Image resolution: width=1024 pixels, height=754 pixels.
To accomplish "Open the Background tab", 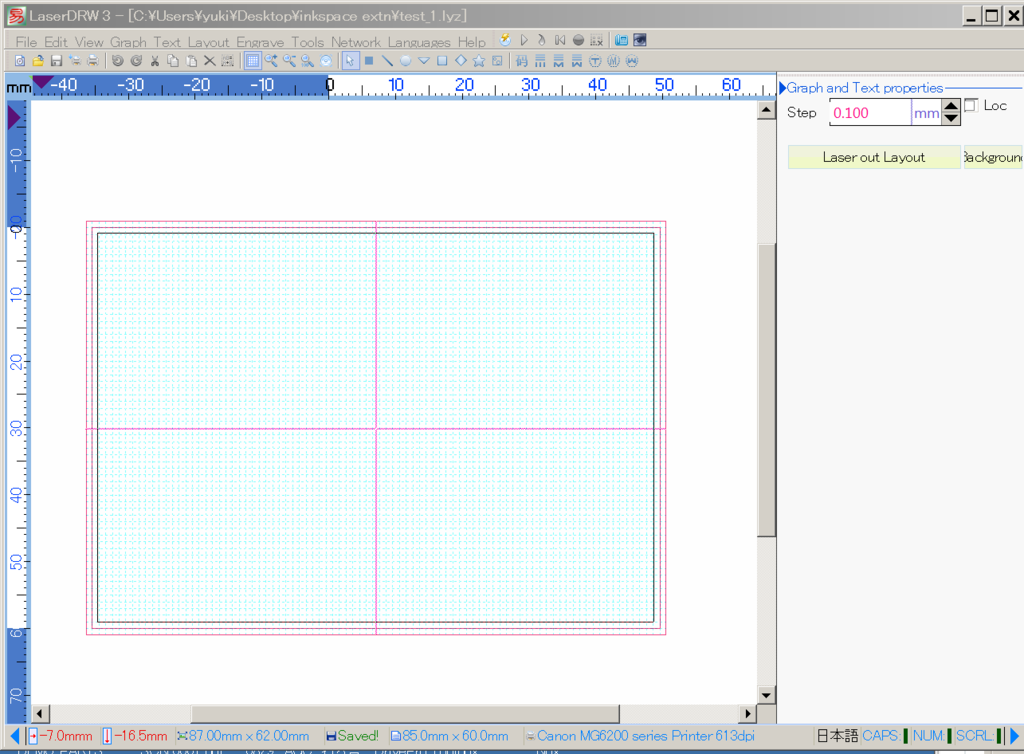I will [x=993, y=157].
